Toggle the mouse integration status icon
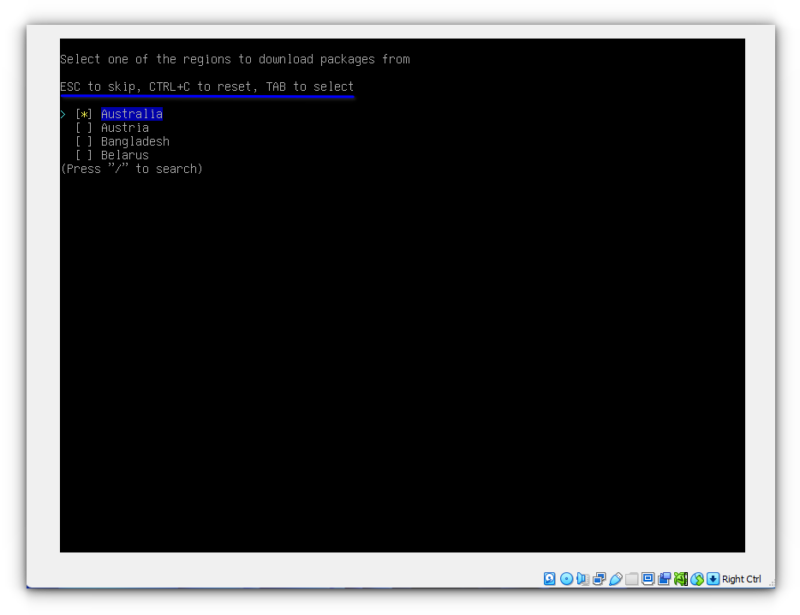800x615 pixels. click(697, 578)
